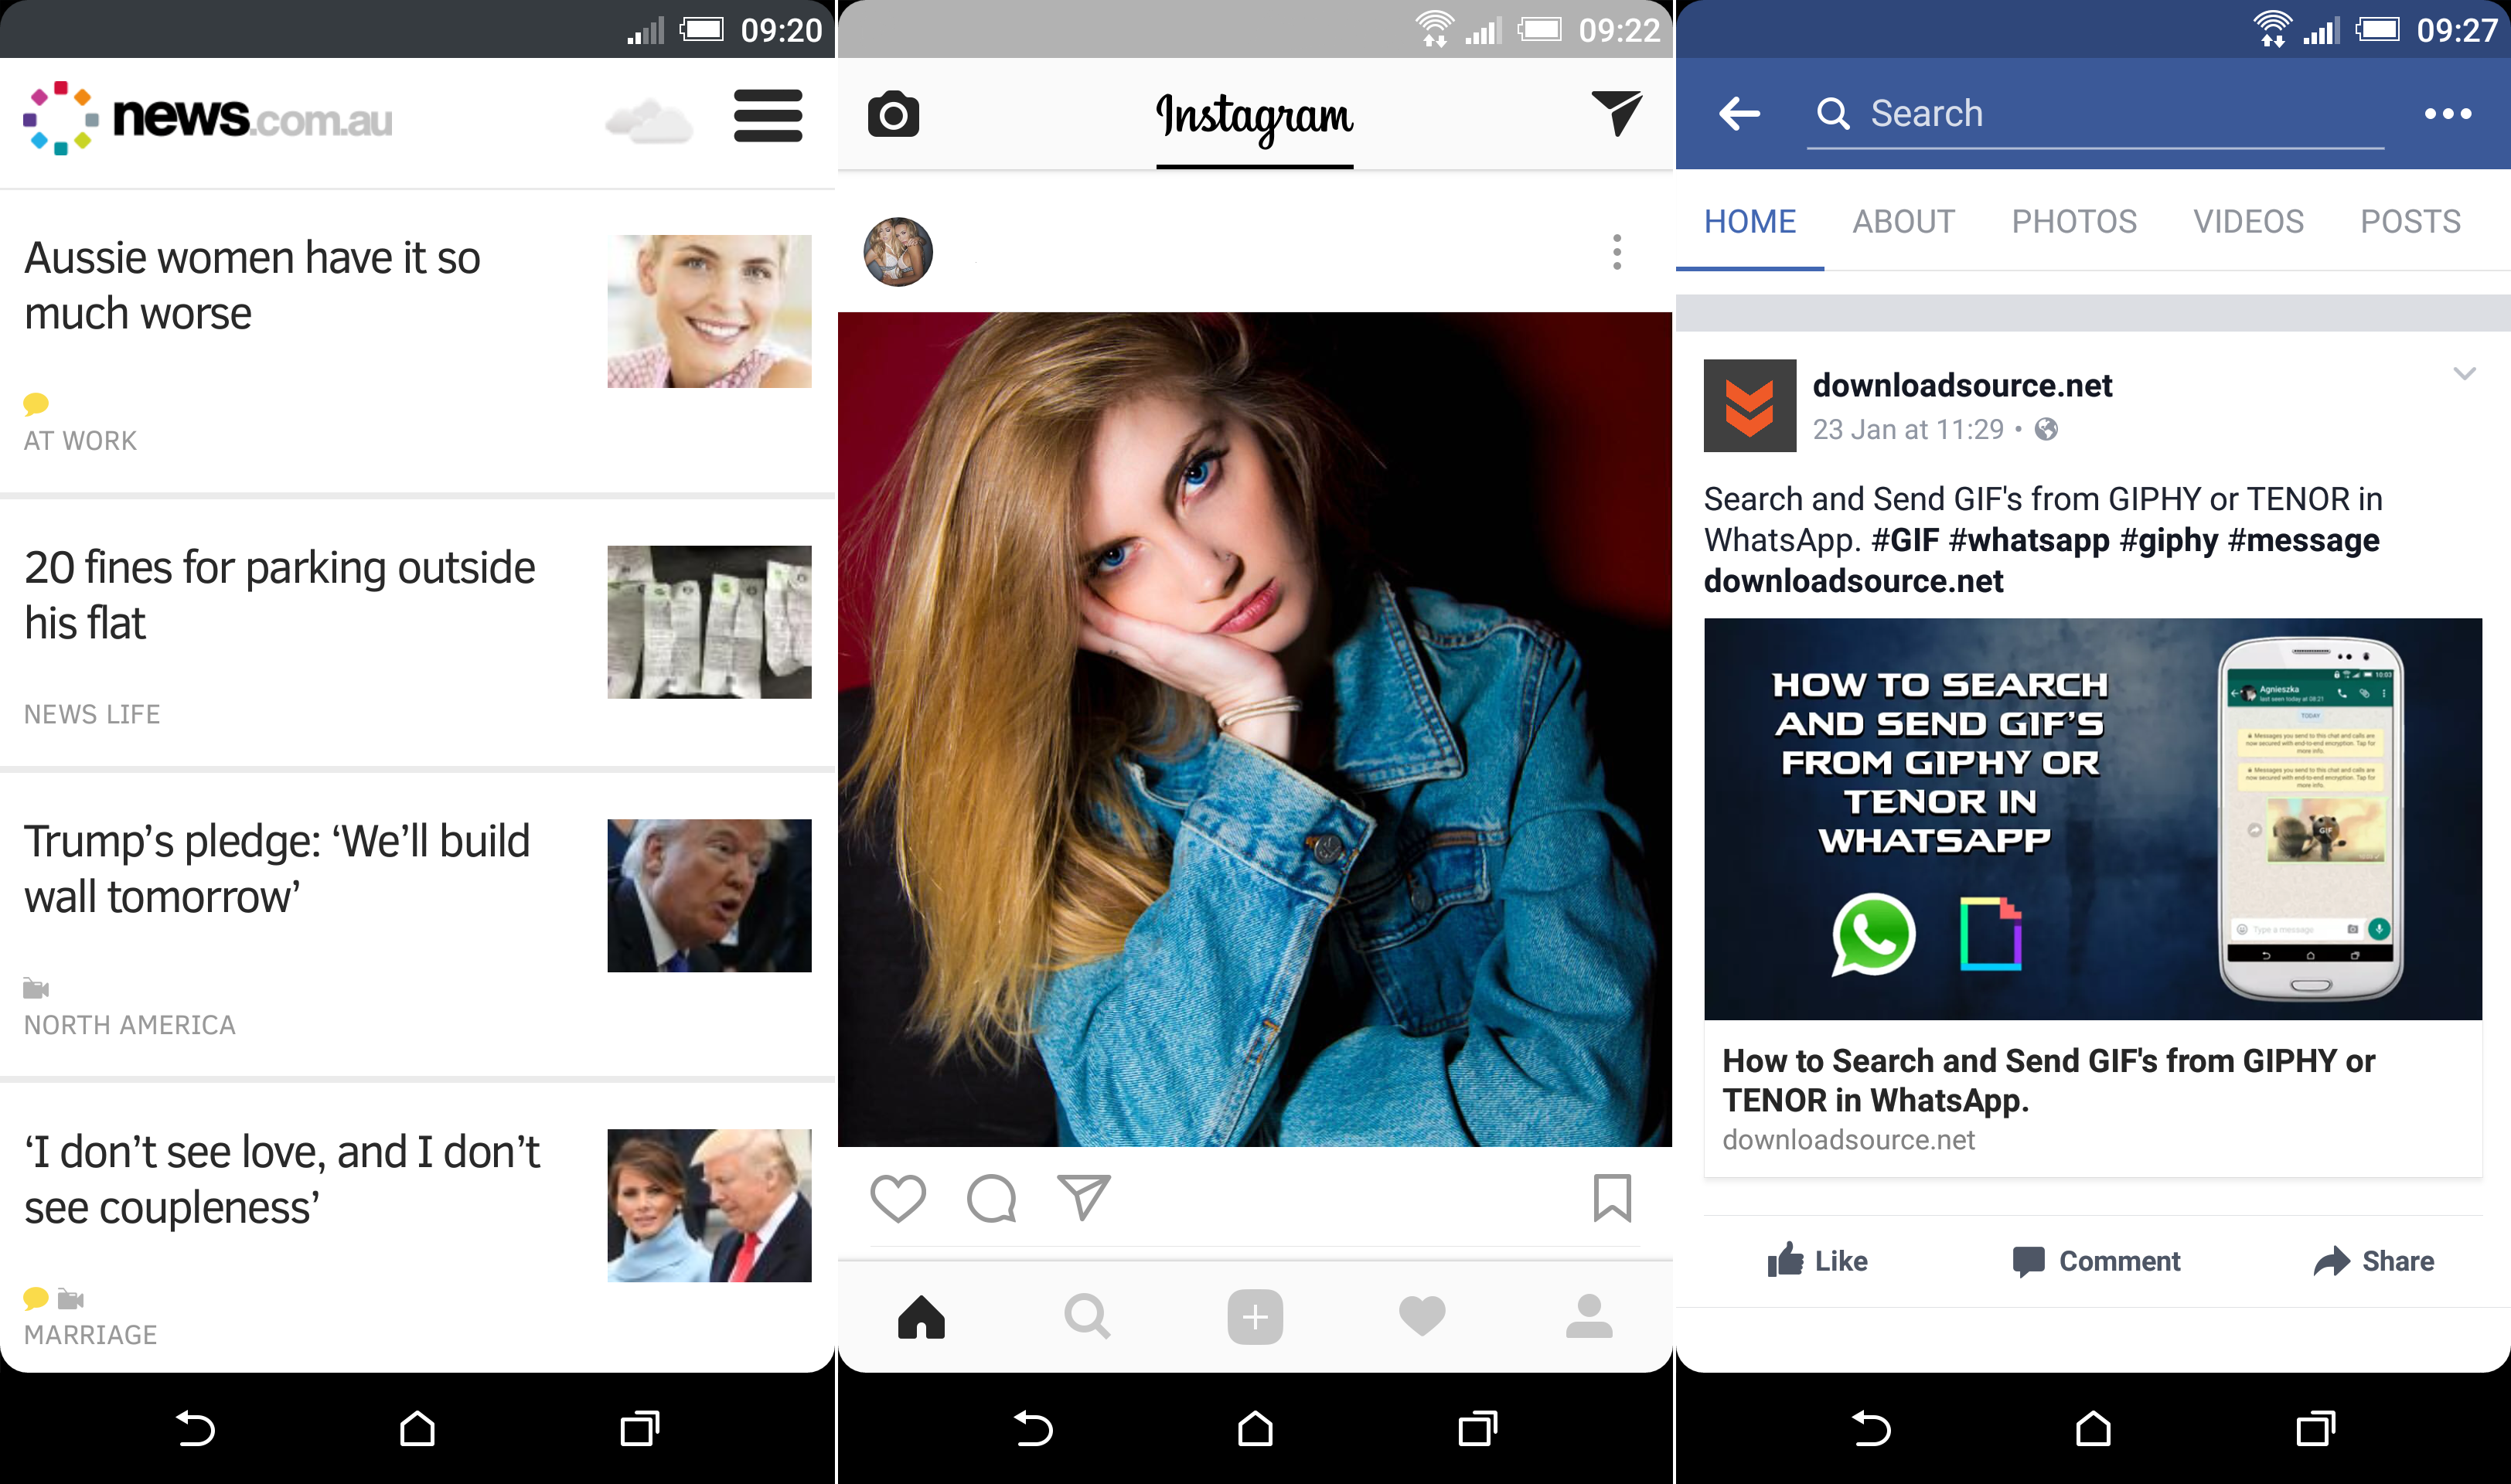Tap the AT WORK category label
This screenshot has height=1484, width=2511.
[80, 441]
